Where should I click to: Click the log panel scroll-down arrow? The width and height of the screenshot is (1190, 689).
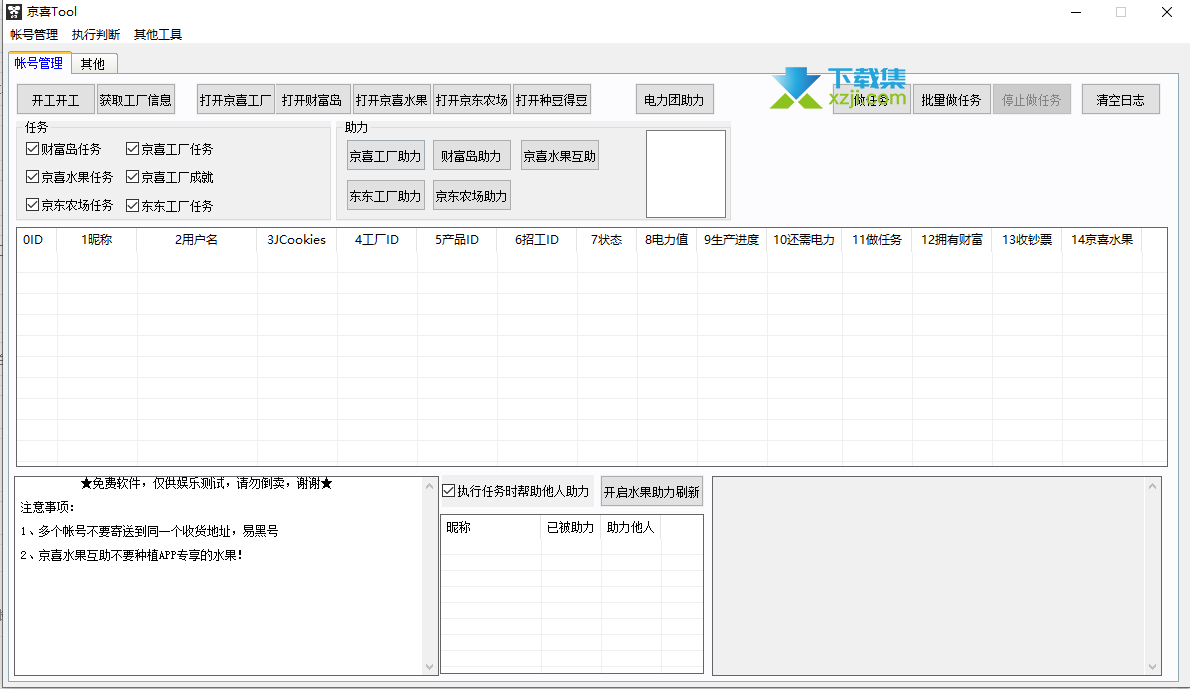click(x=1153, y=667)
